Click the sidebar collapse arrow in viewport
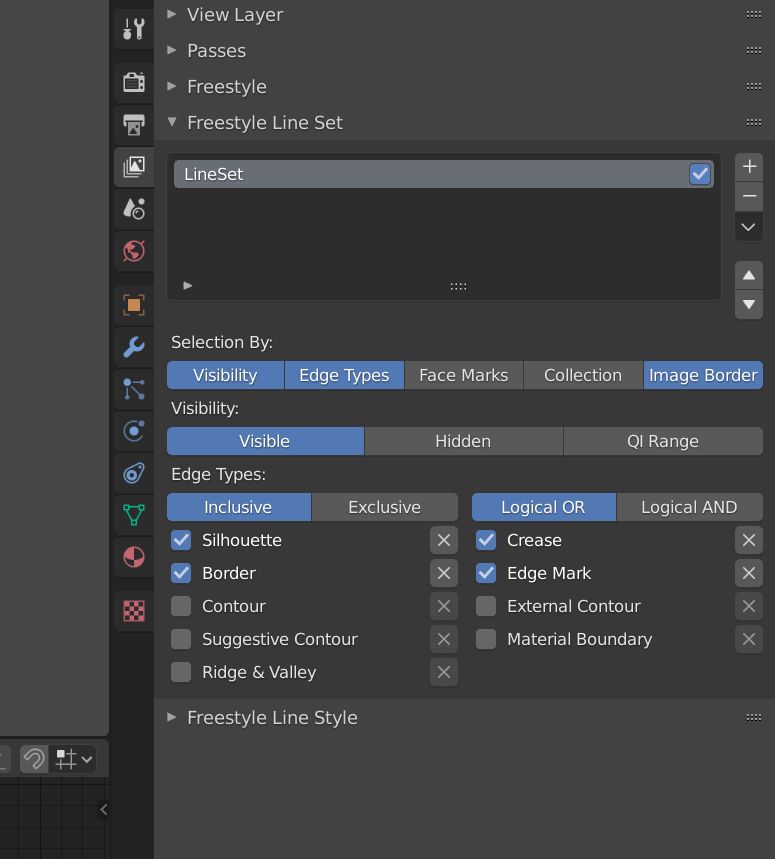Viewport: 775px width, 859px height. coord(104,809)
